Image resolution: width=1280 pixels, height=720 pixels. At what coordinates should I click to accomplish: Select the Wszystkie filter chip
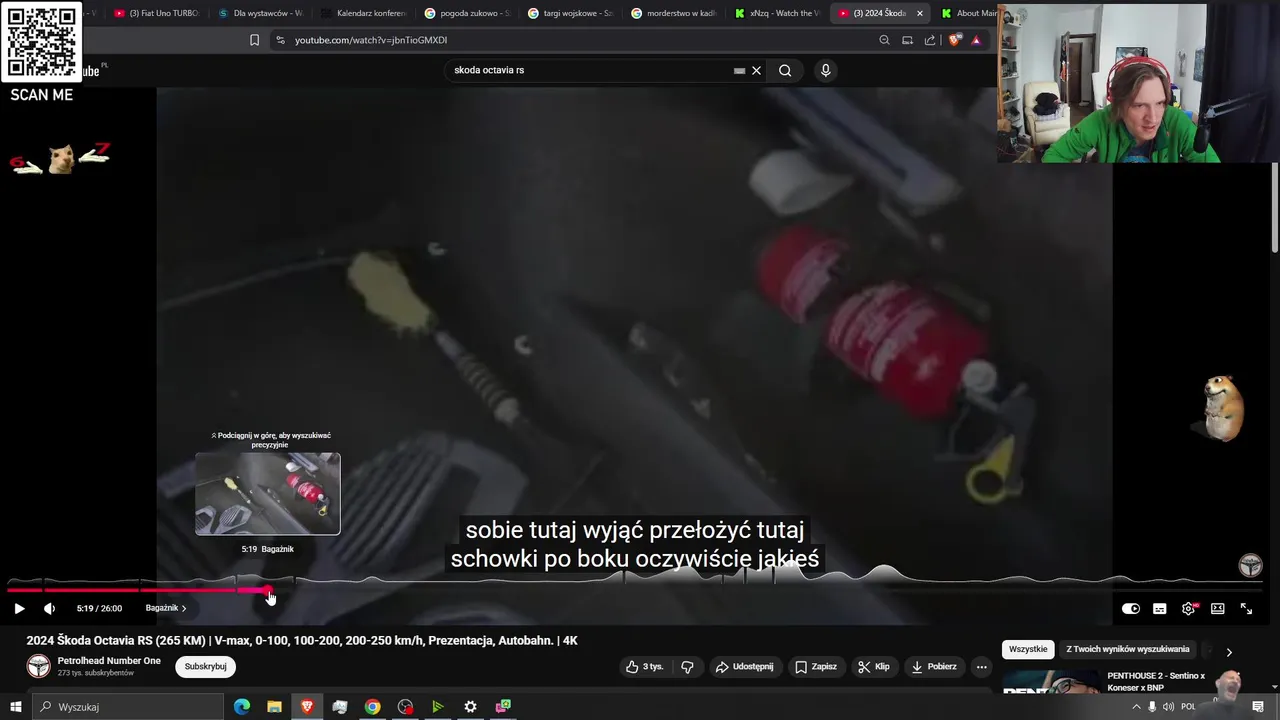pos(1028,649)
